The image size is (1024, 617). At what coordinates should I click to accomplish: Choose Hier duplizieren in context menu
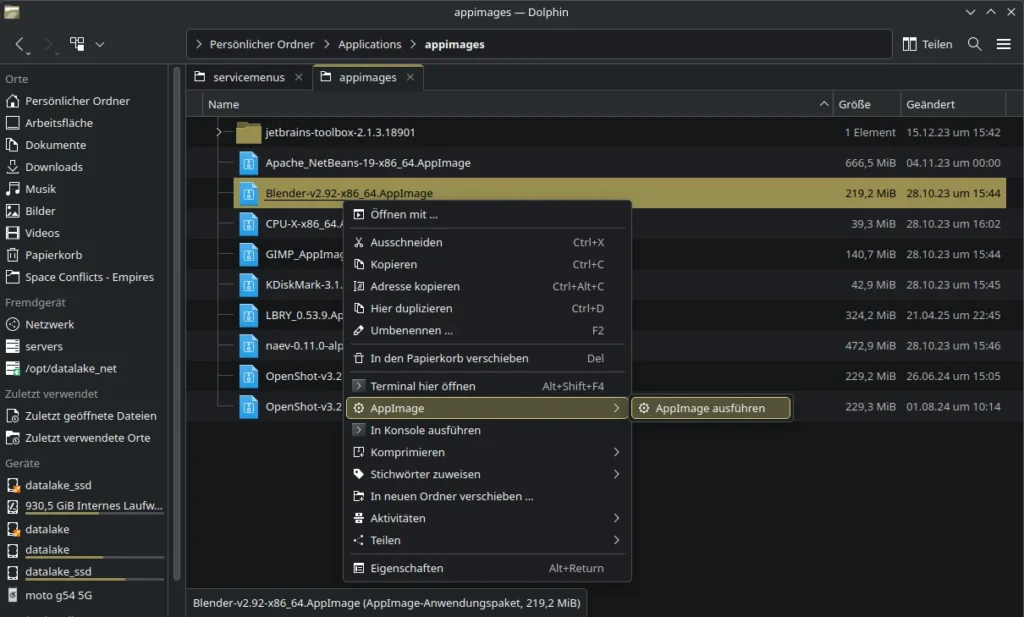pos(487,308)
